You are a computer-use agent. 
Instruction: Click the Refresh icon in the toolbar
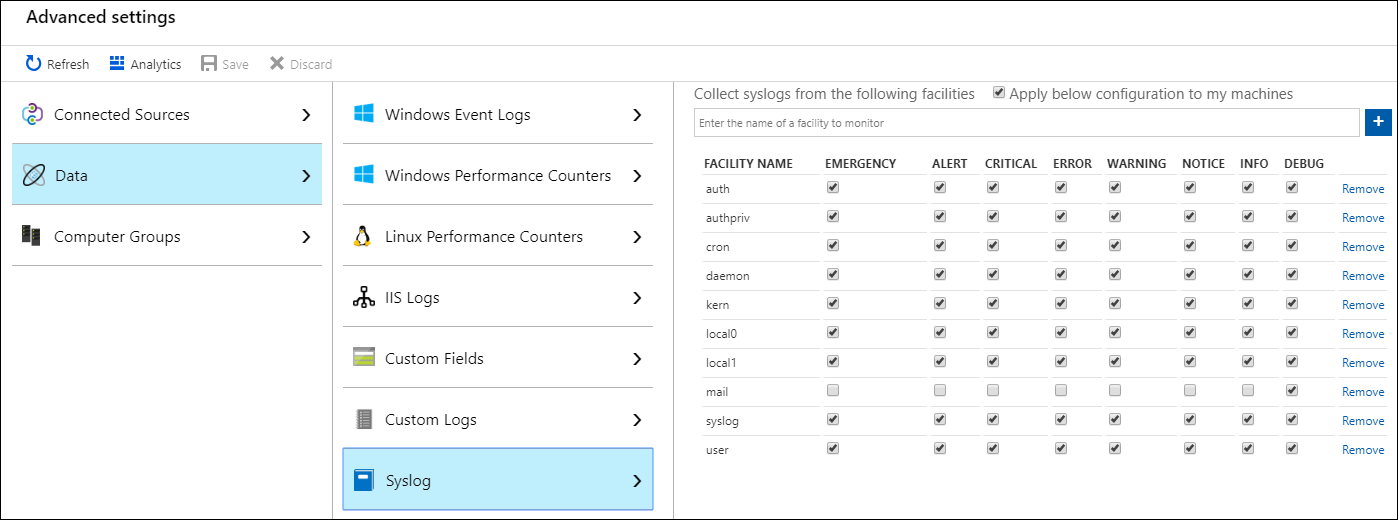click(x=33, y=64)
